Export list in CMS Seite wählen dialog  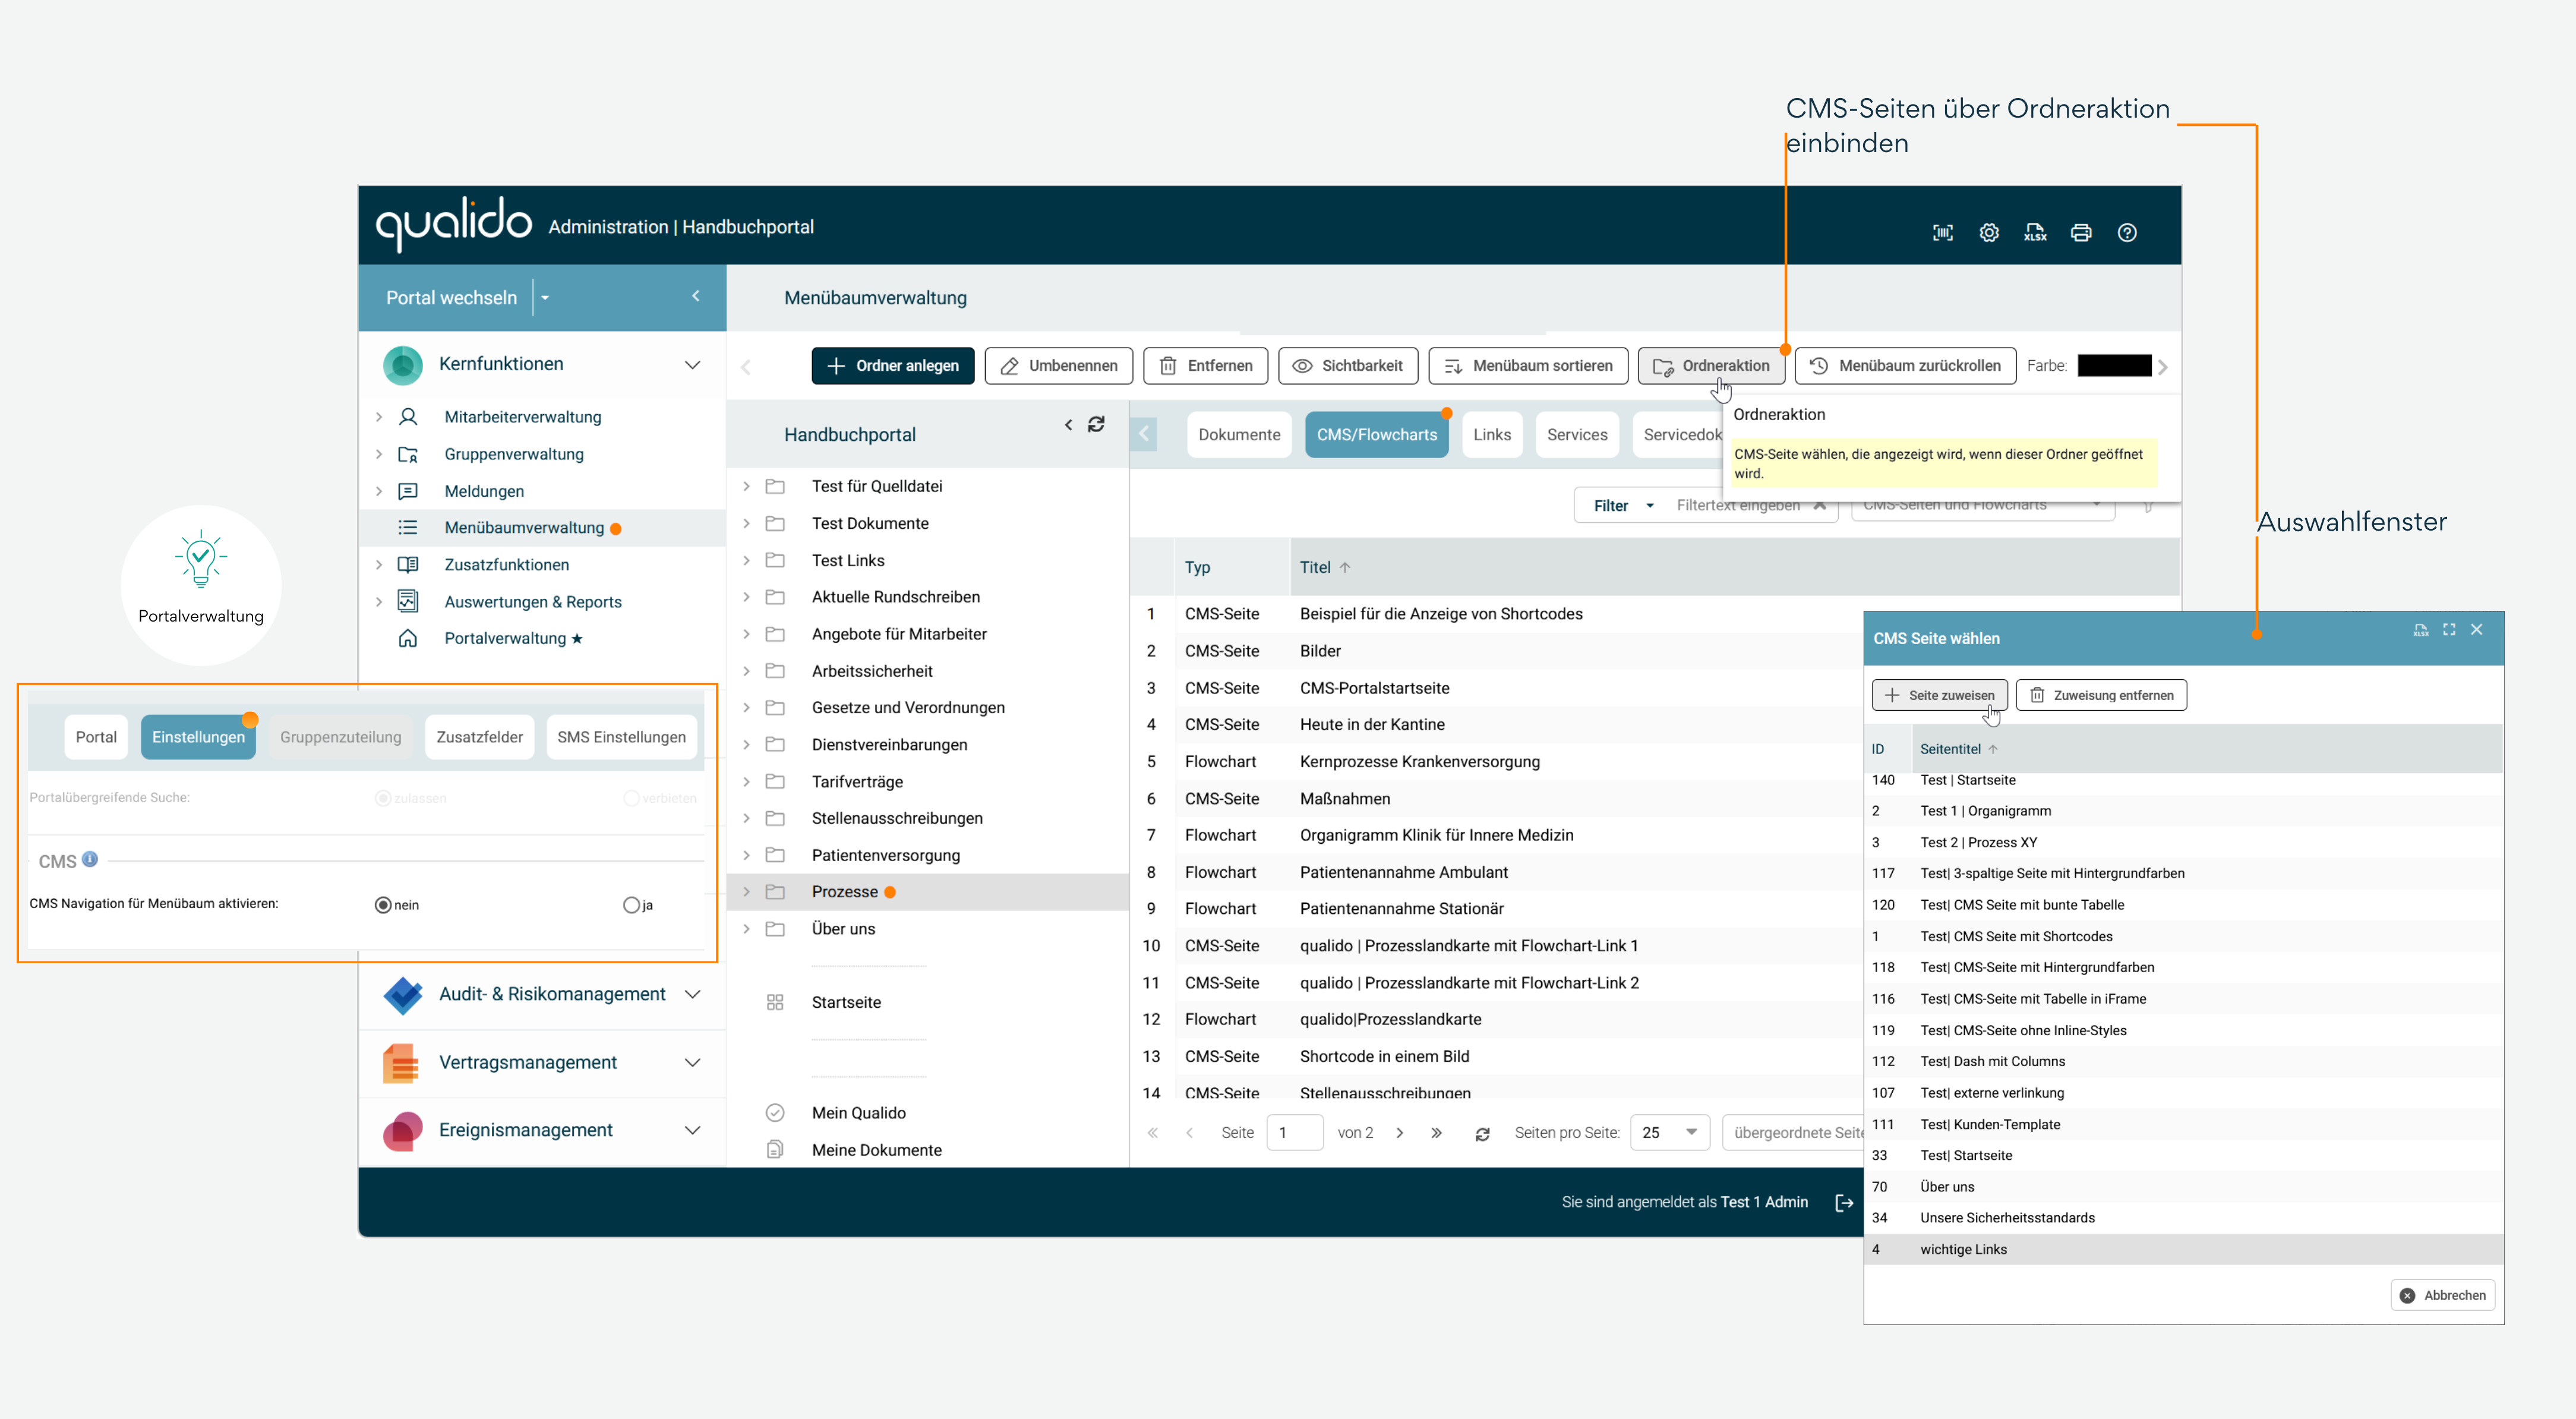[2421, 630]
